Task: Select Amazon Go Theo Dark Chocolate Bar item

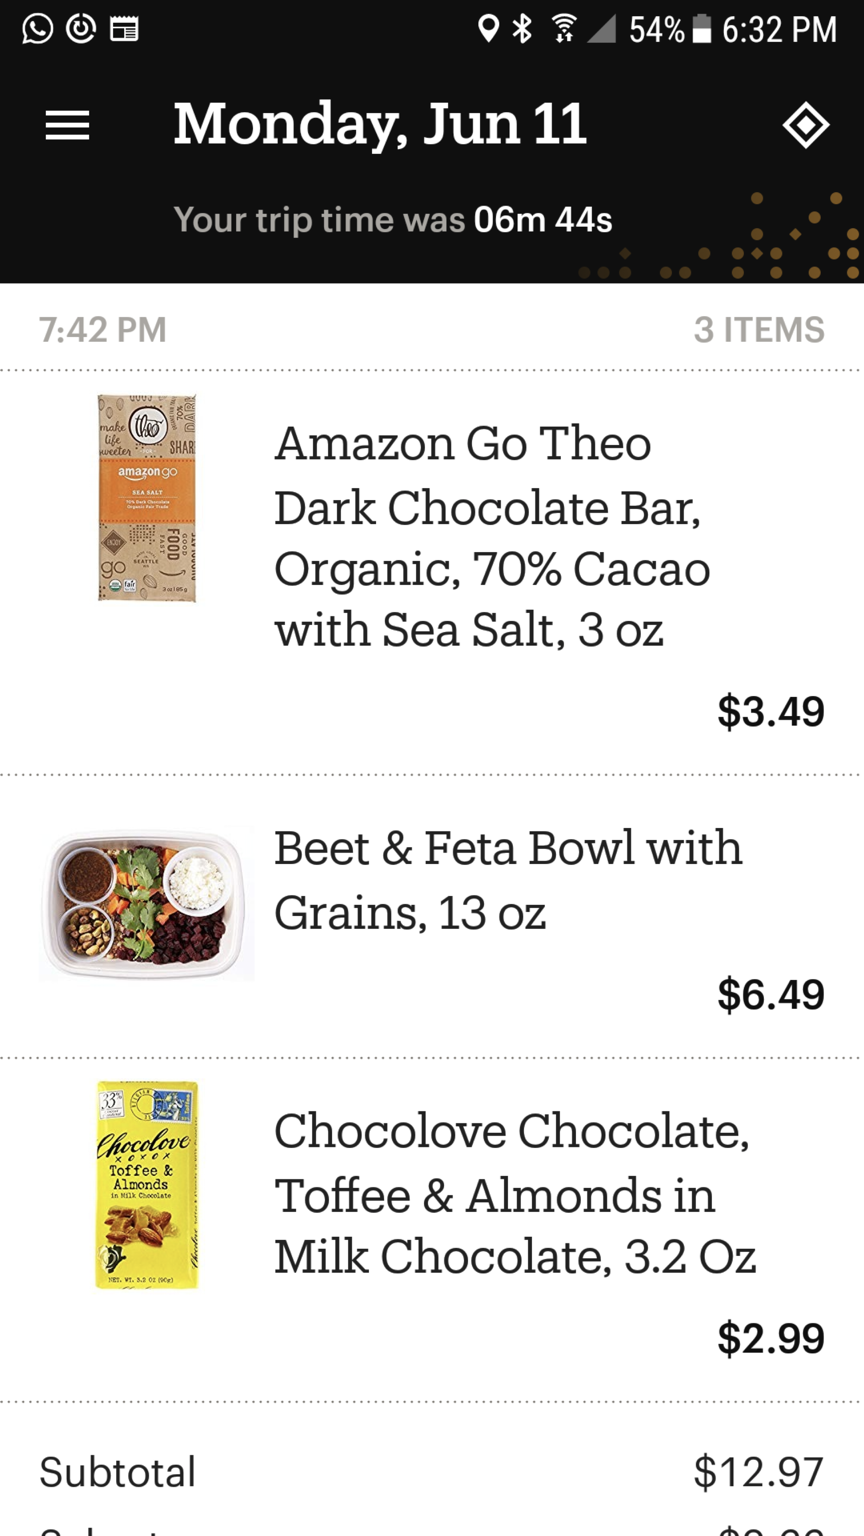Action: pyautogui.click(x=492, y=536)
